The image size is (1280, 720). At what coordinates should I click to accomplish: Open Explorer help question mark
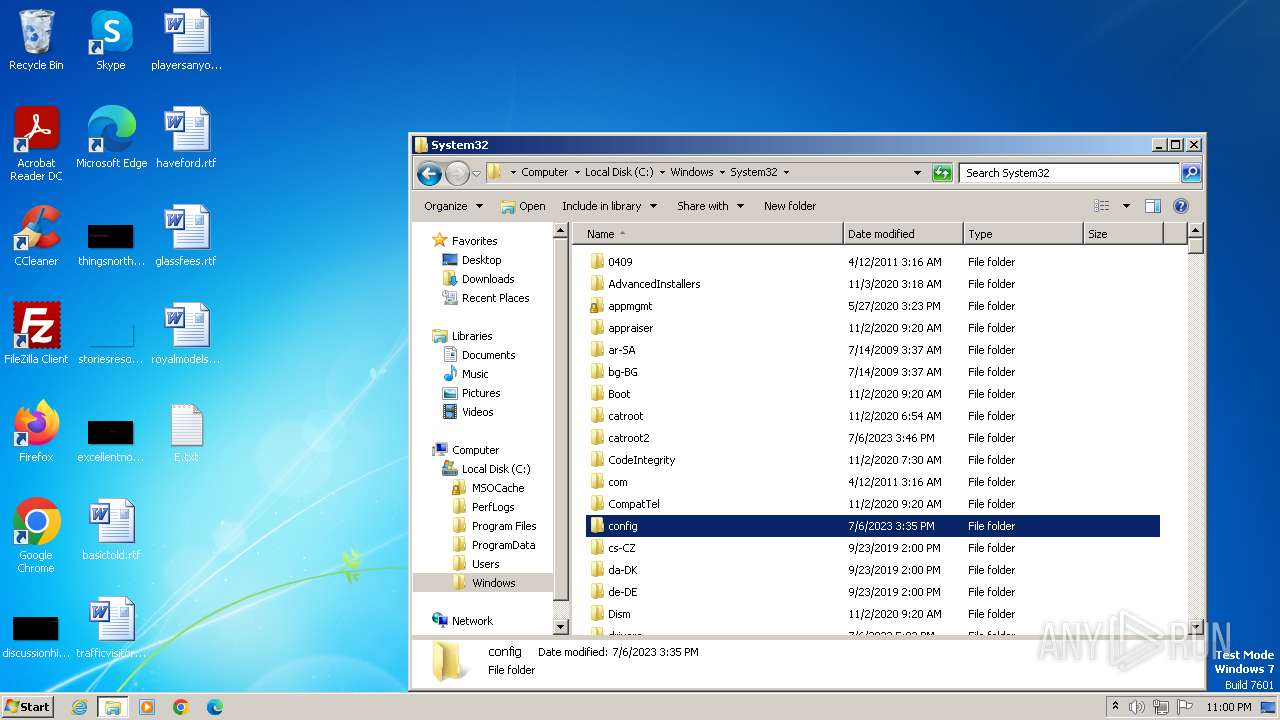(x=1180, y=206)
